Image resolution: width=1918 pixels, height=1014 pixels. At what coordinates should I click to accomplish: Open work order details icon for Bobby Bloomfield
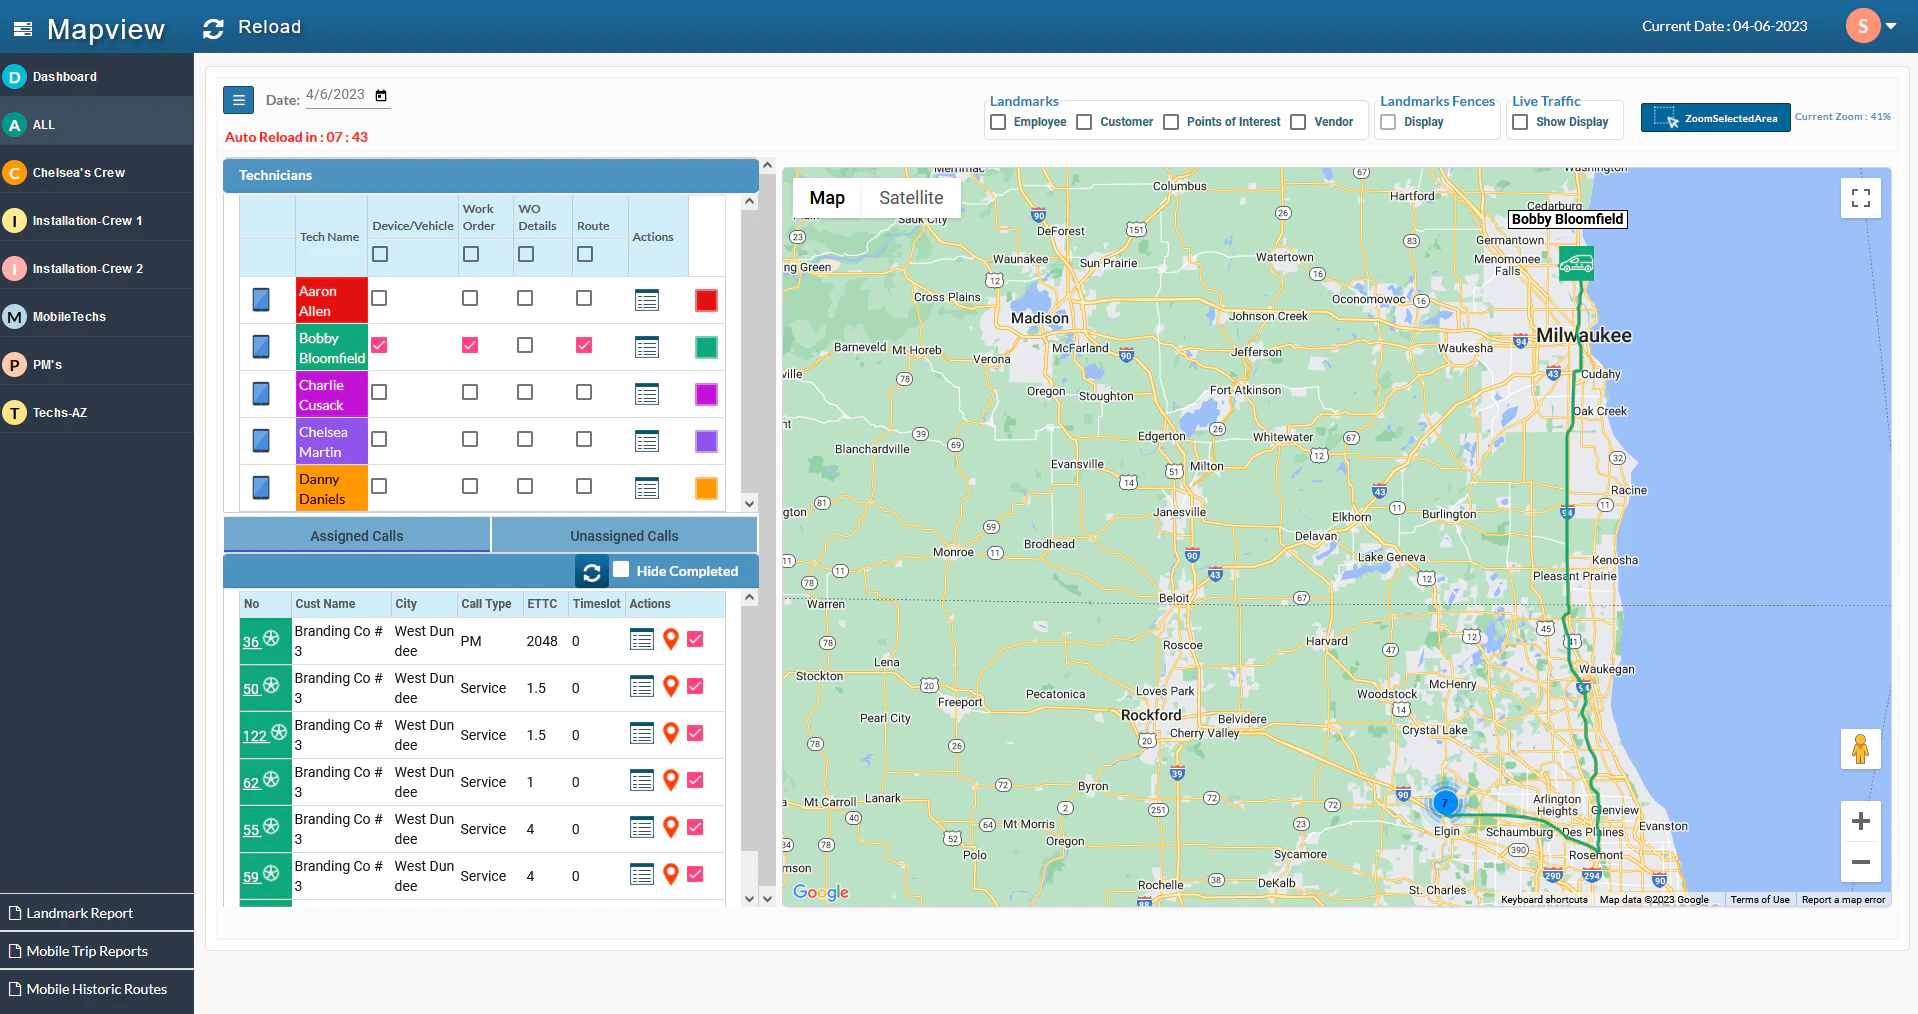tap(647, 347)
